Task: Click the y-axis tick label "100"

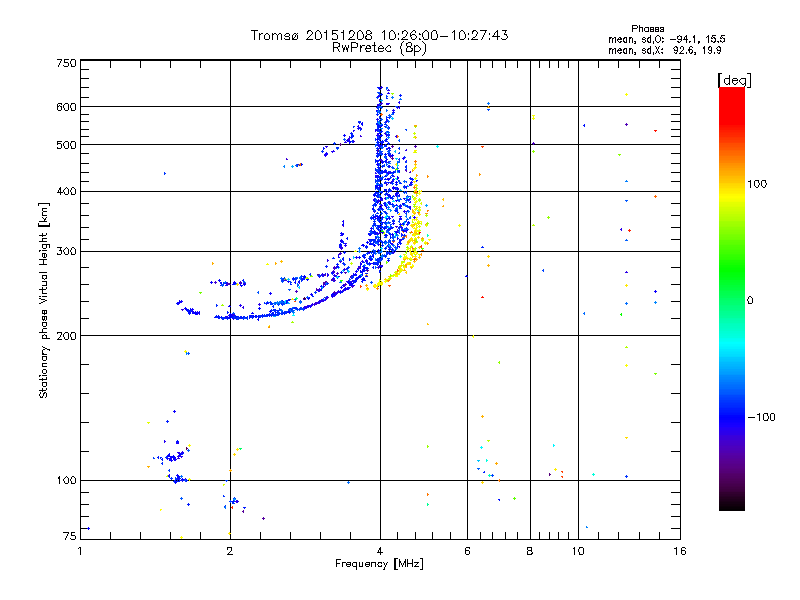Action: [x=66, y=480]
